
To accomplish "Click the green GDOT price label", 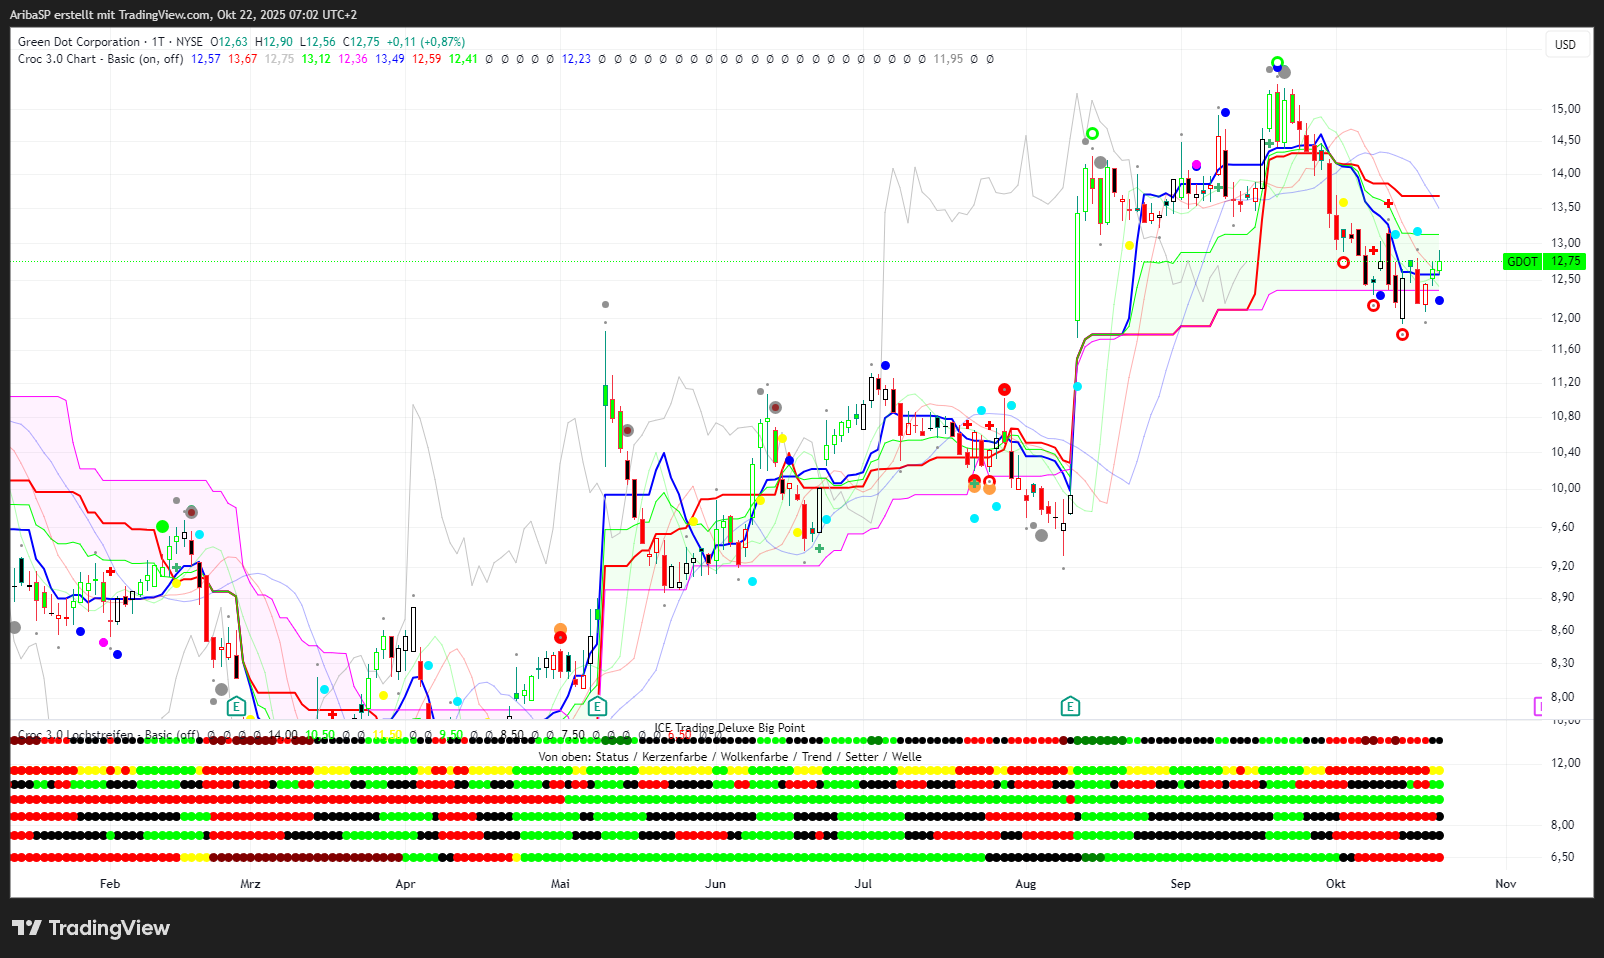I will point(1522,262).
